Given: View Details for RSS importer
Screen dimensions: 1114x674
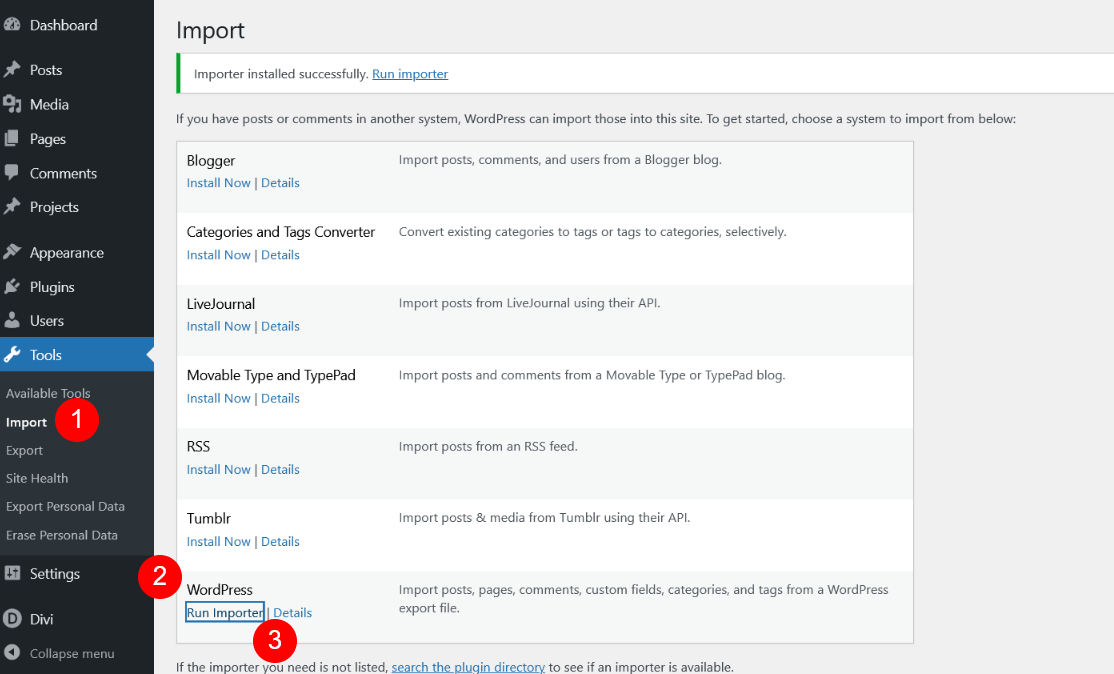Looking at the screenshot, I should tap(280, 469).
